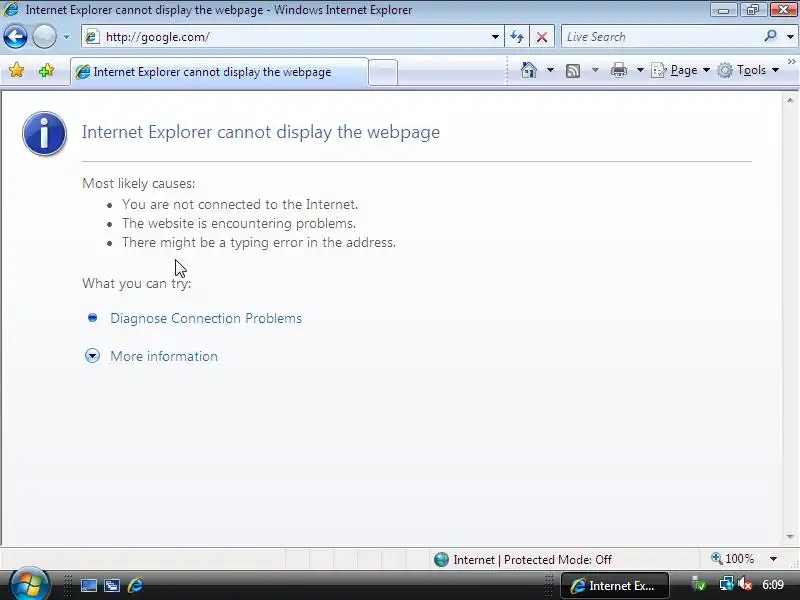Click the taskbar clock showing 6:09

click(x=773, y=585)
